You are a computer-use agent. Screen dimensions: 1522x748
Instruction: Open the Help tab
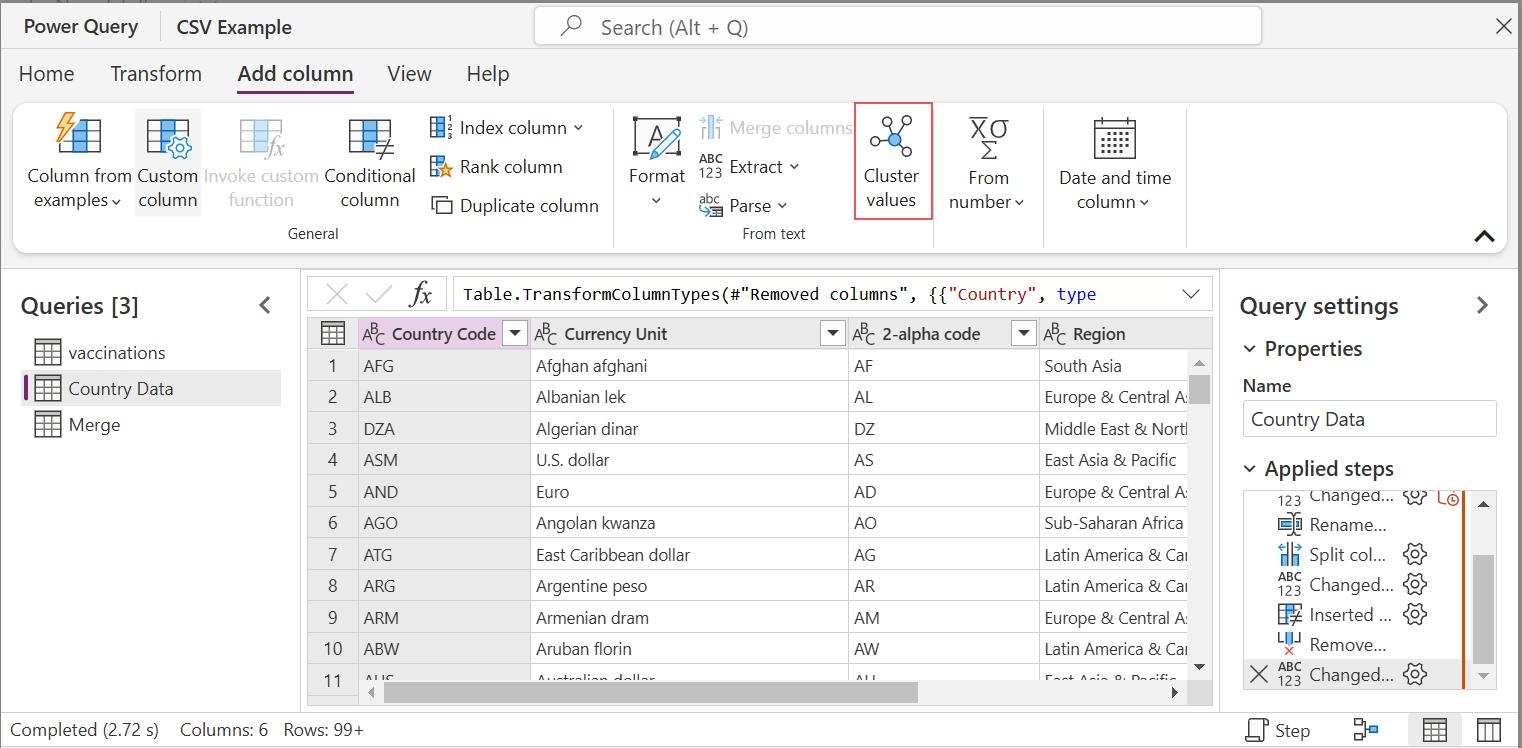[488, 74]
